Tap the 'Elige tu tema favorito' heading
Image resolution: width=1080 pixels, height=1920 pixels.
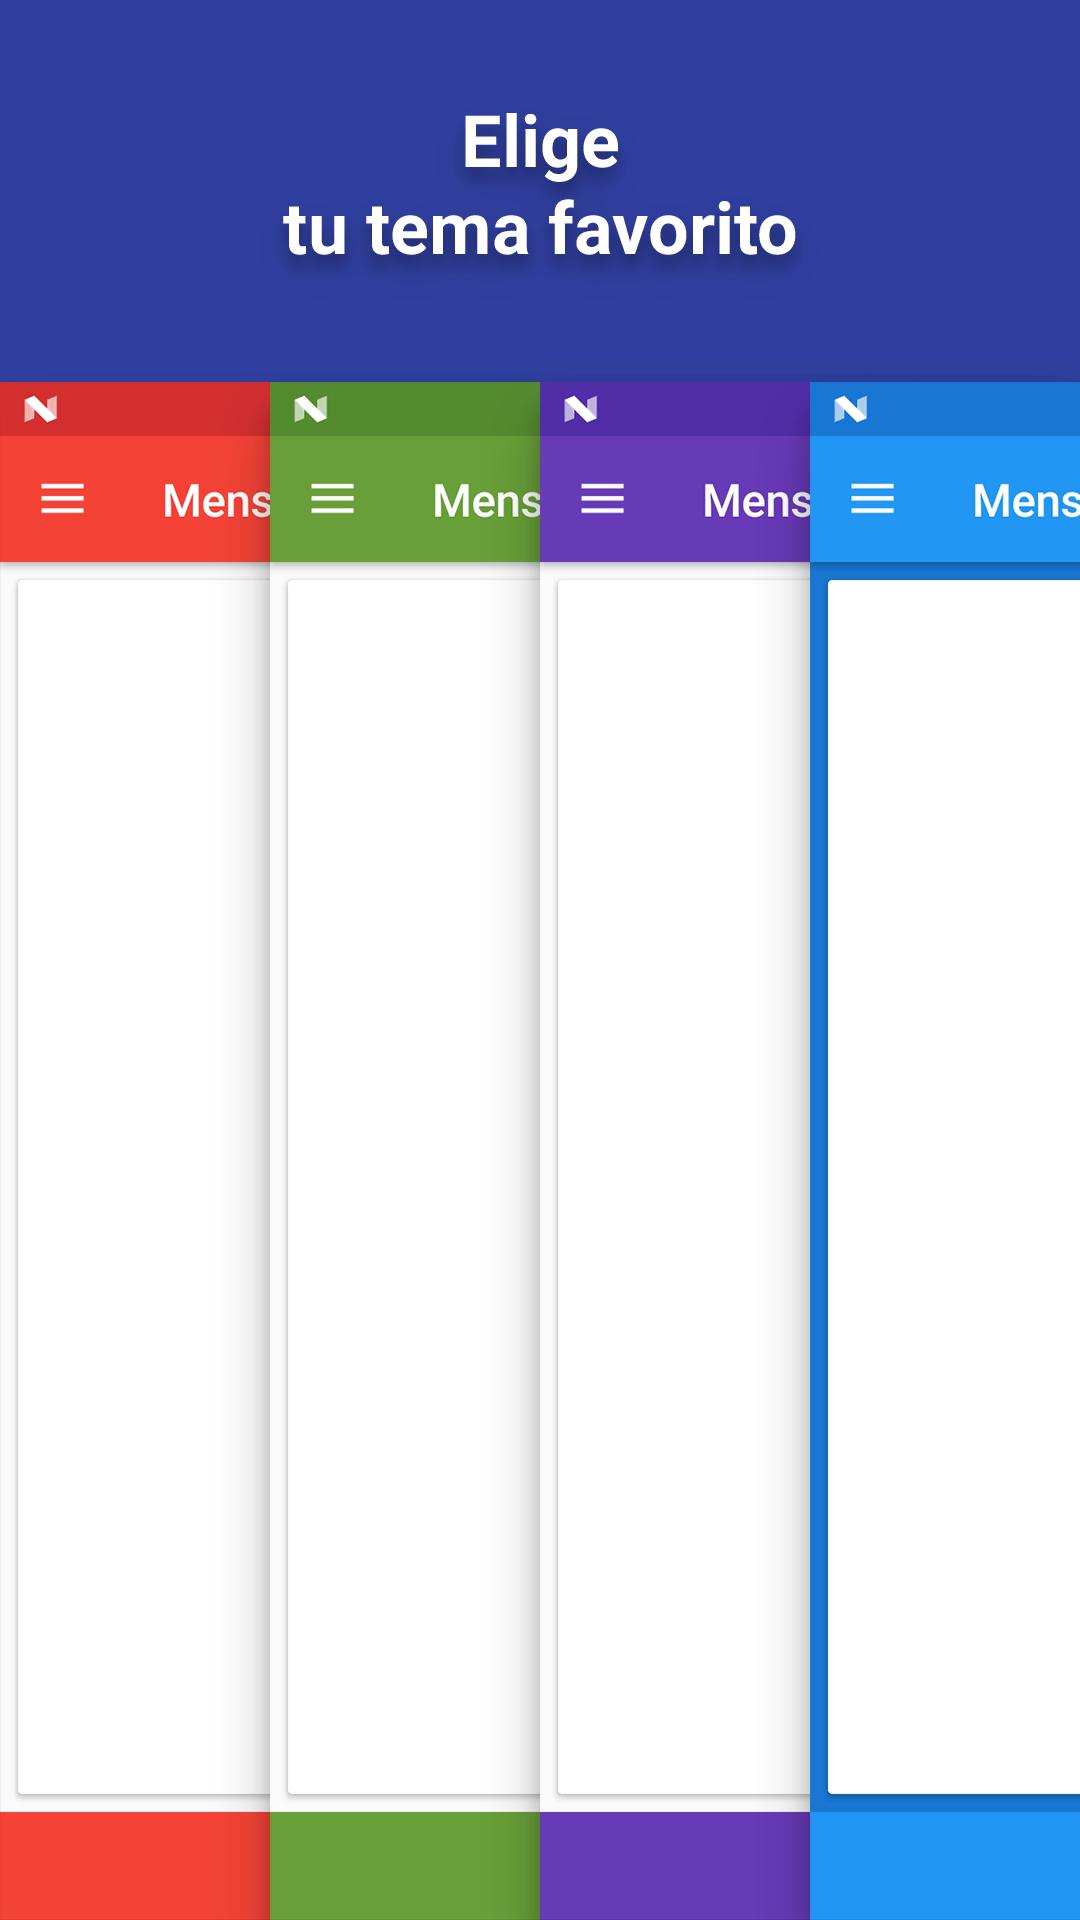coord(540,185)
